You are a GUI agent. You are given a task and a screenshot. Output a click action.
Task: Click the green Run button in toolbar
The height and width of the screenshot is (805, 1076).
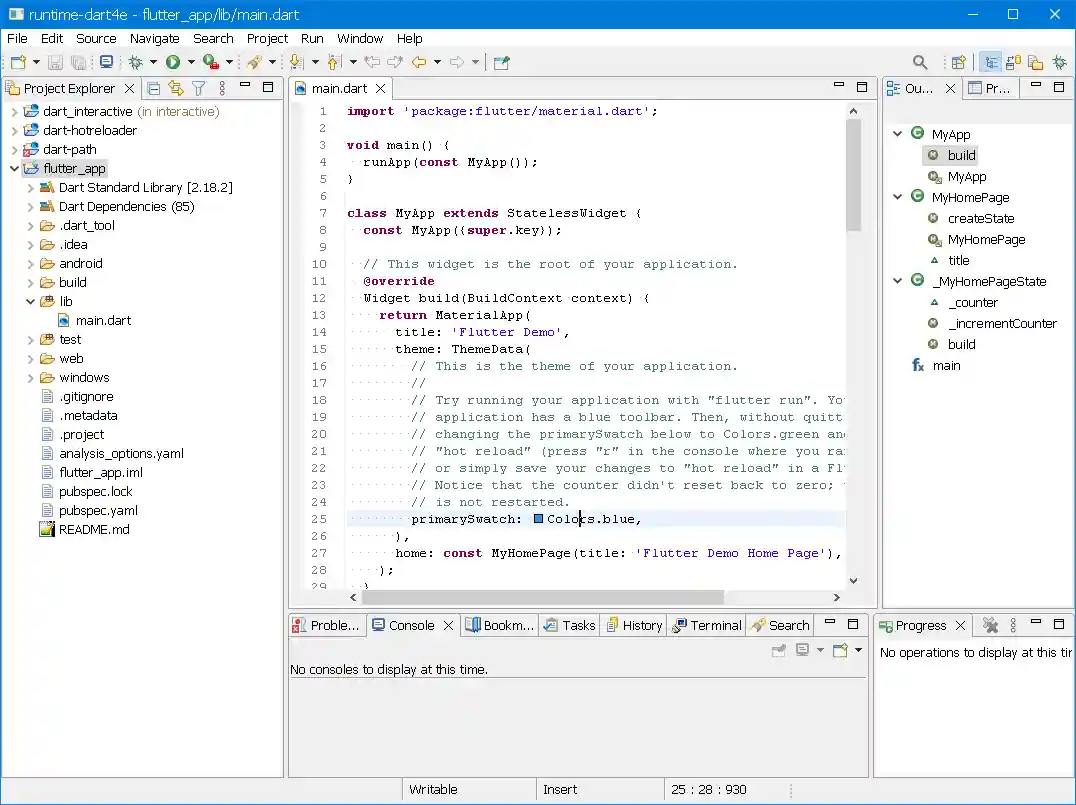[x=173, y=62]
